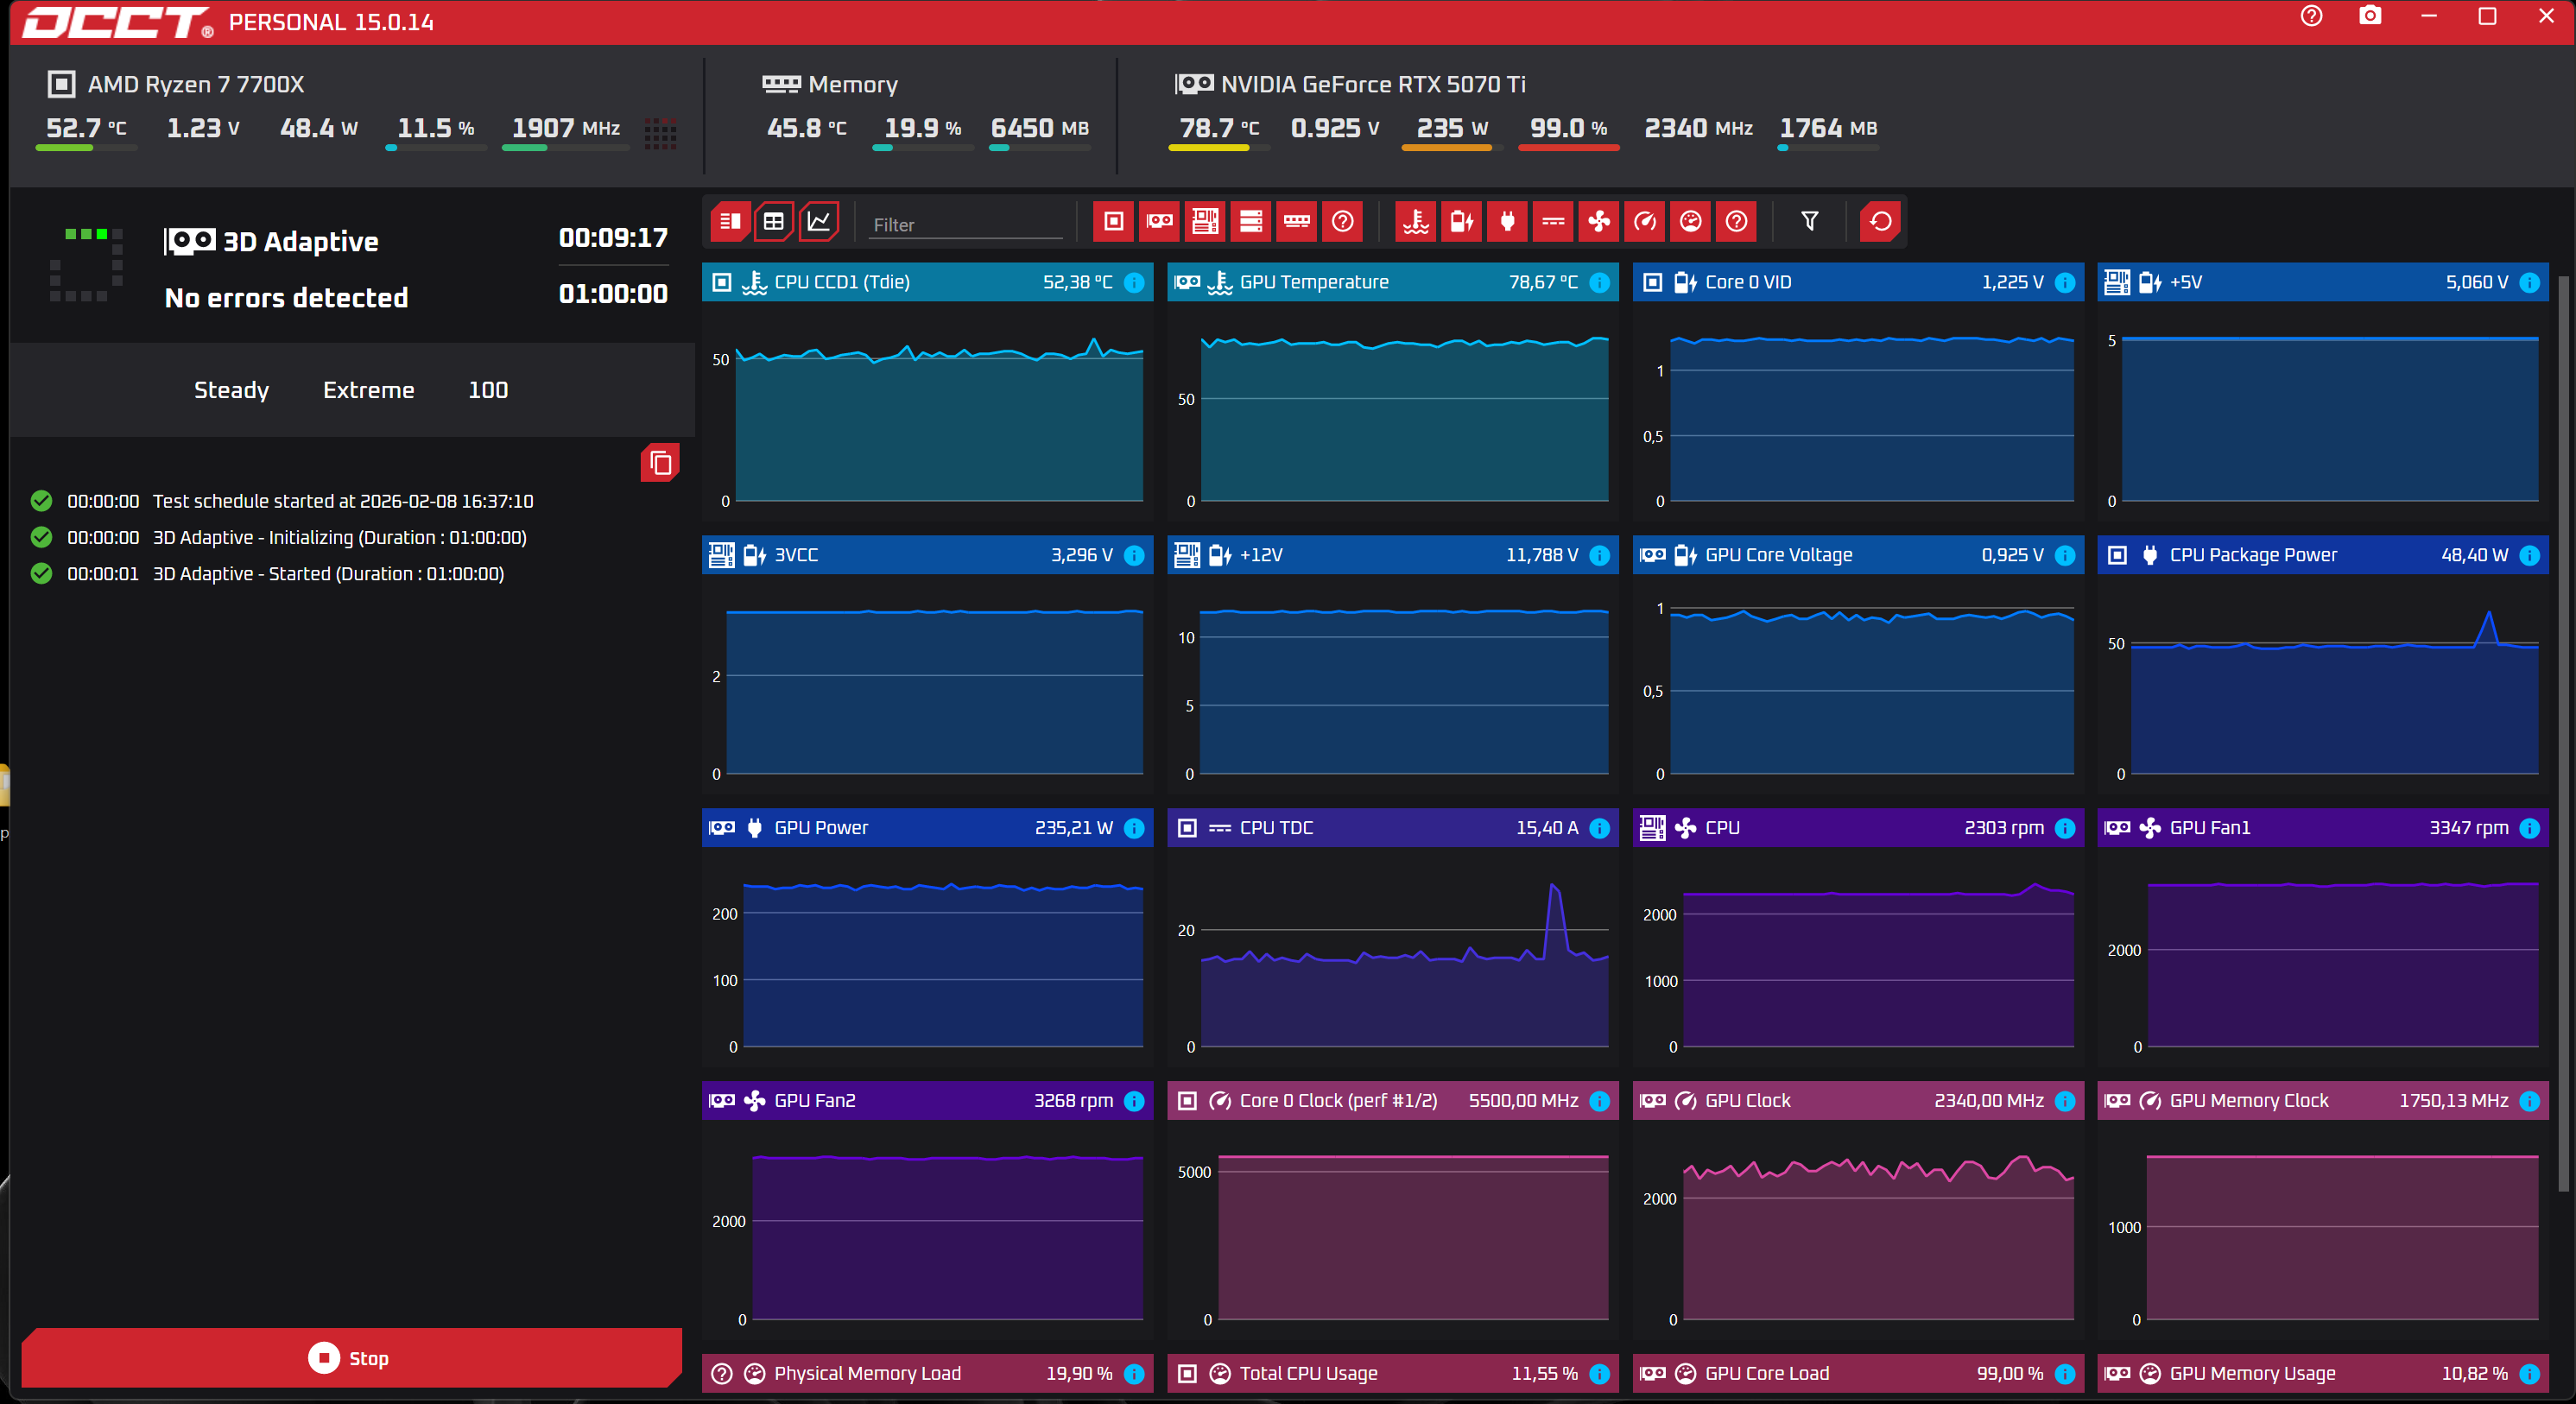This screenshot has height=1404, width=2576.
Task: Toggle the power plug sensor type filter
Action: 1508,221
